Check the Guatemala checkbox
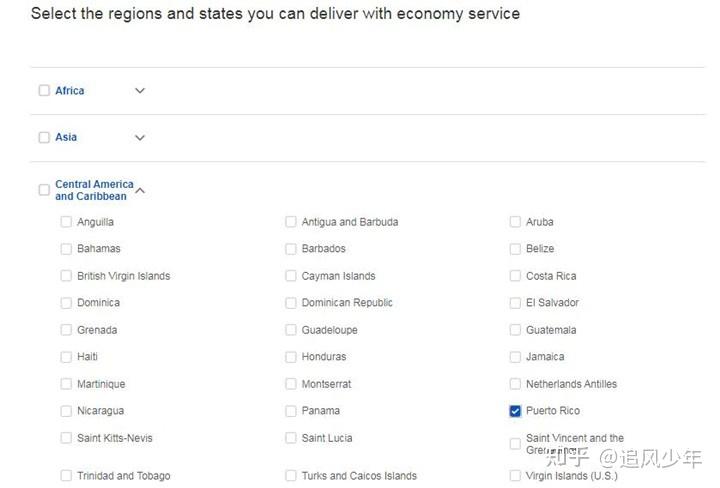The image size is (720, 488). (515, 330)
